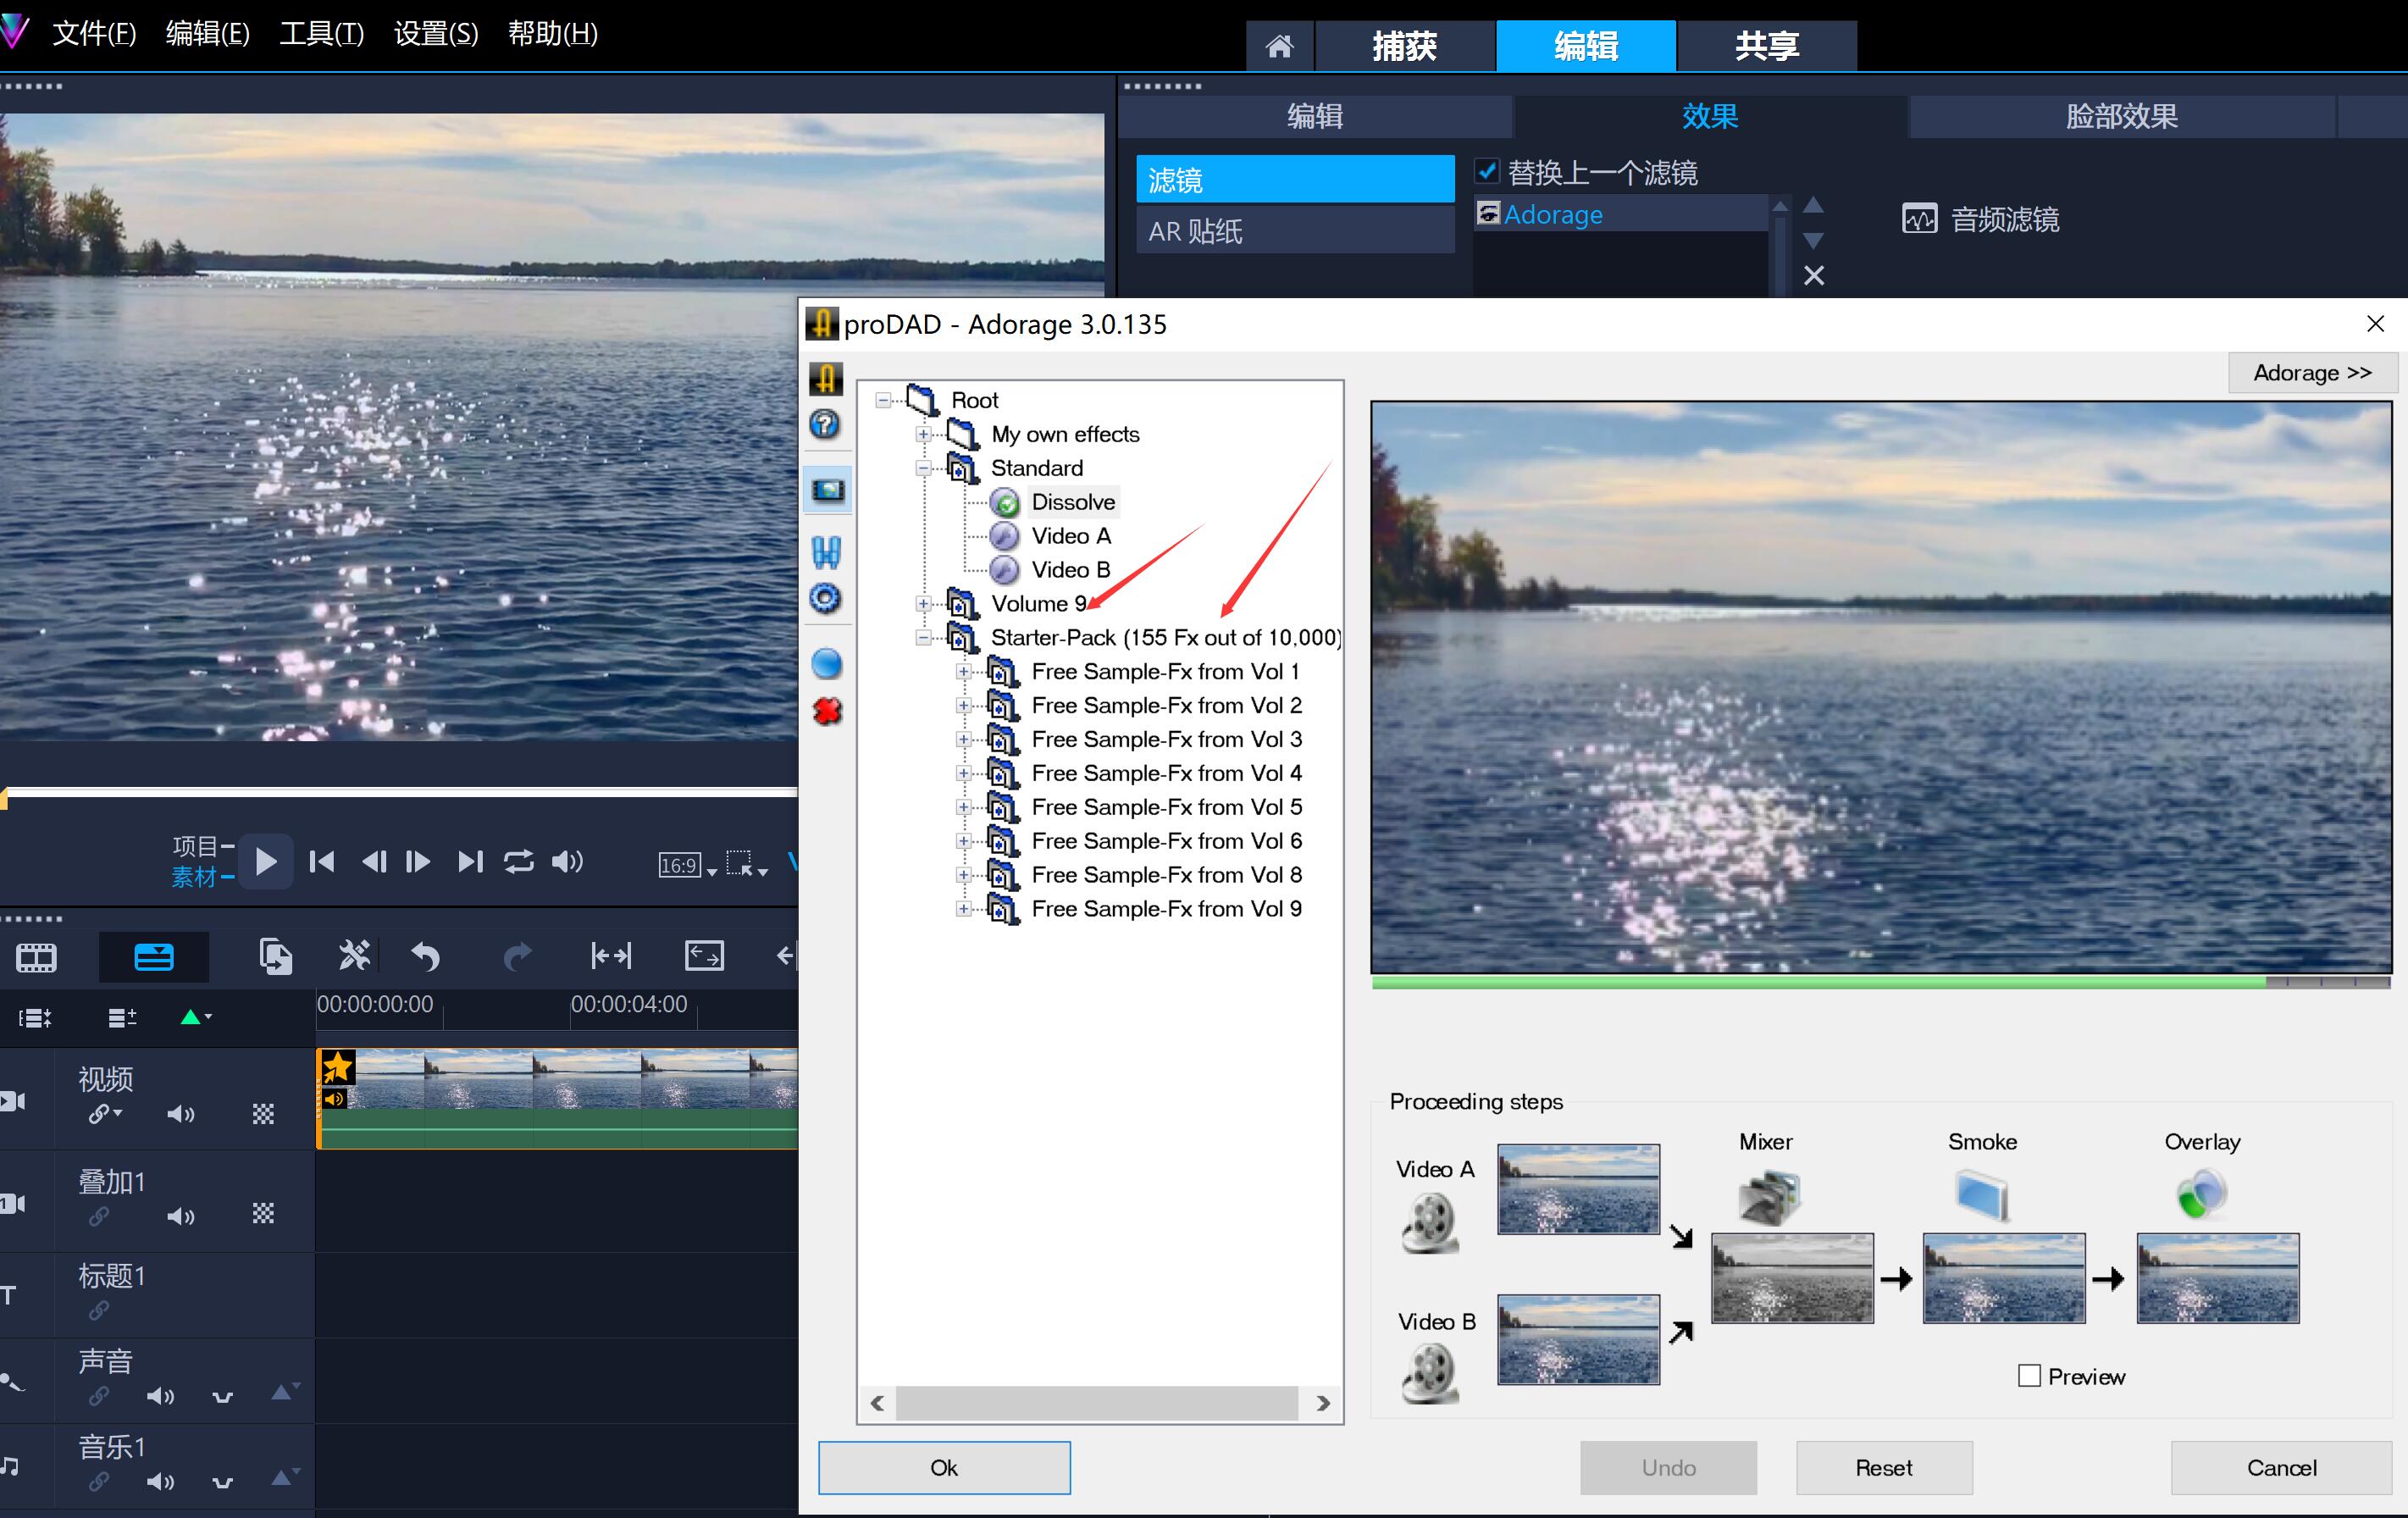Open the audio filter icon
The width and height of the screenshot is (2408, 1518).
[x=1919, y=219]
